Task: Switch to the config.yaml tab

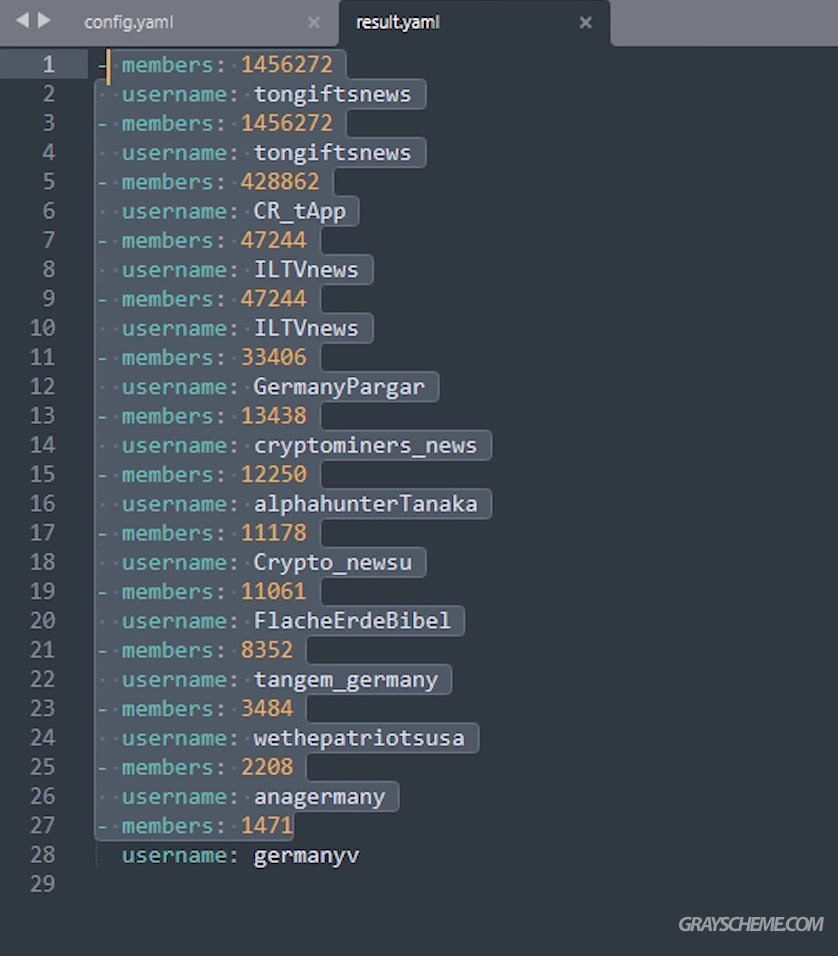Action: [x=129, y=23]
